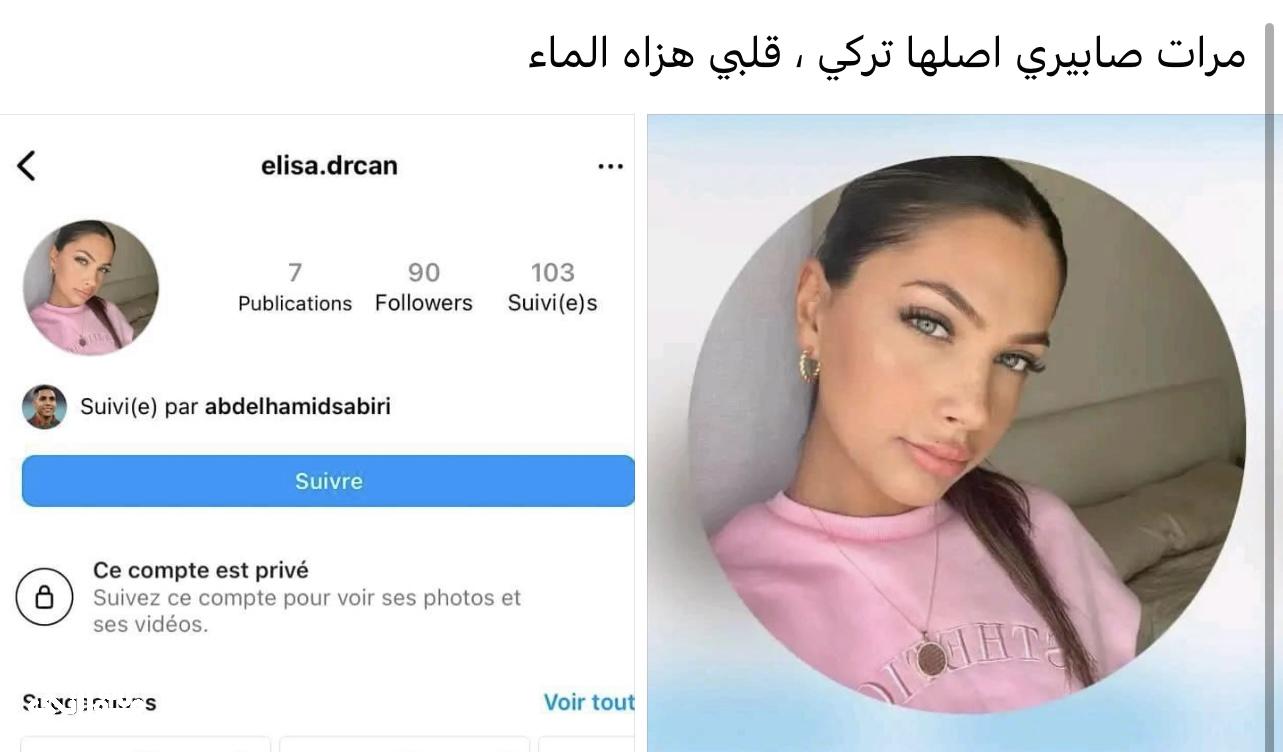Screen dimensions: 1283x752
Task: Select Voir tout beside suggestions
Action: point(589,702)
